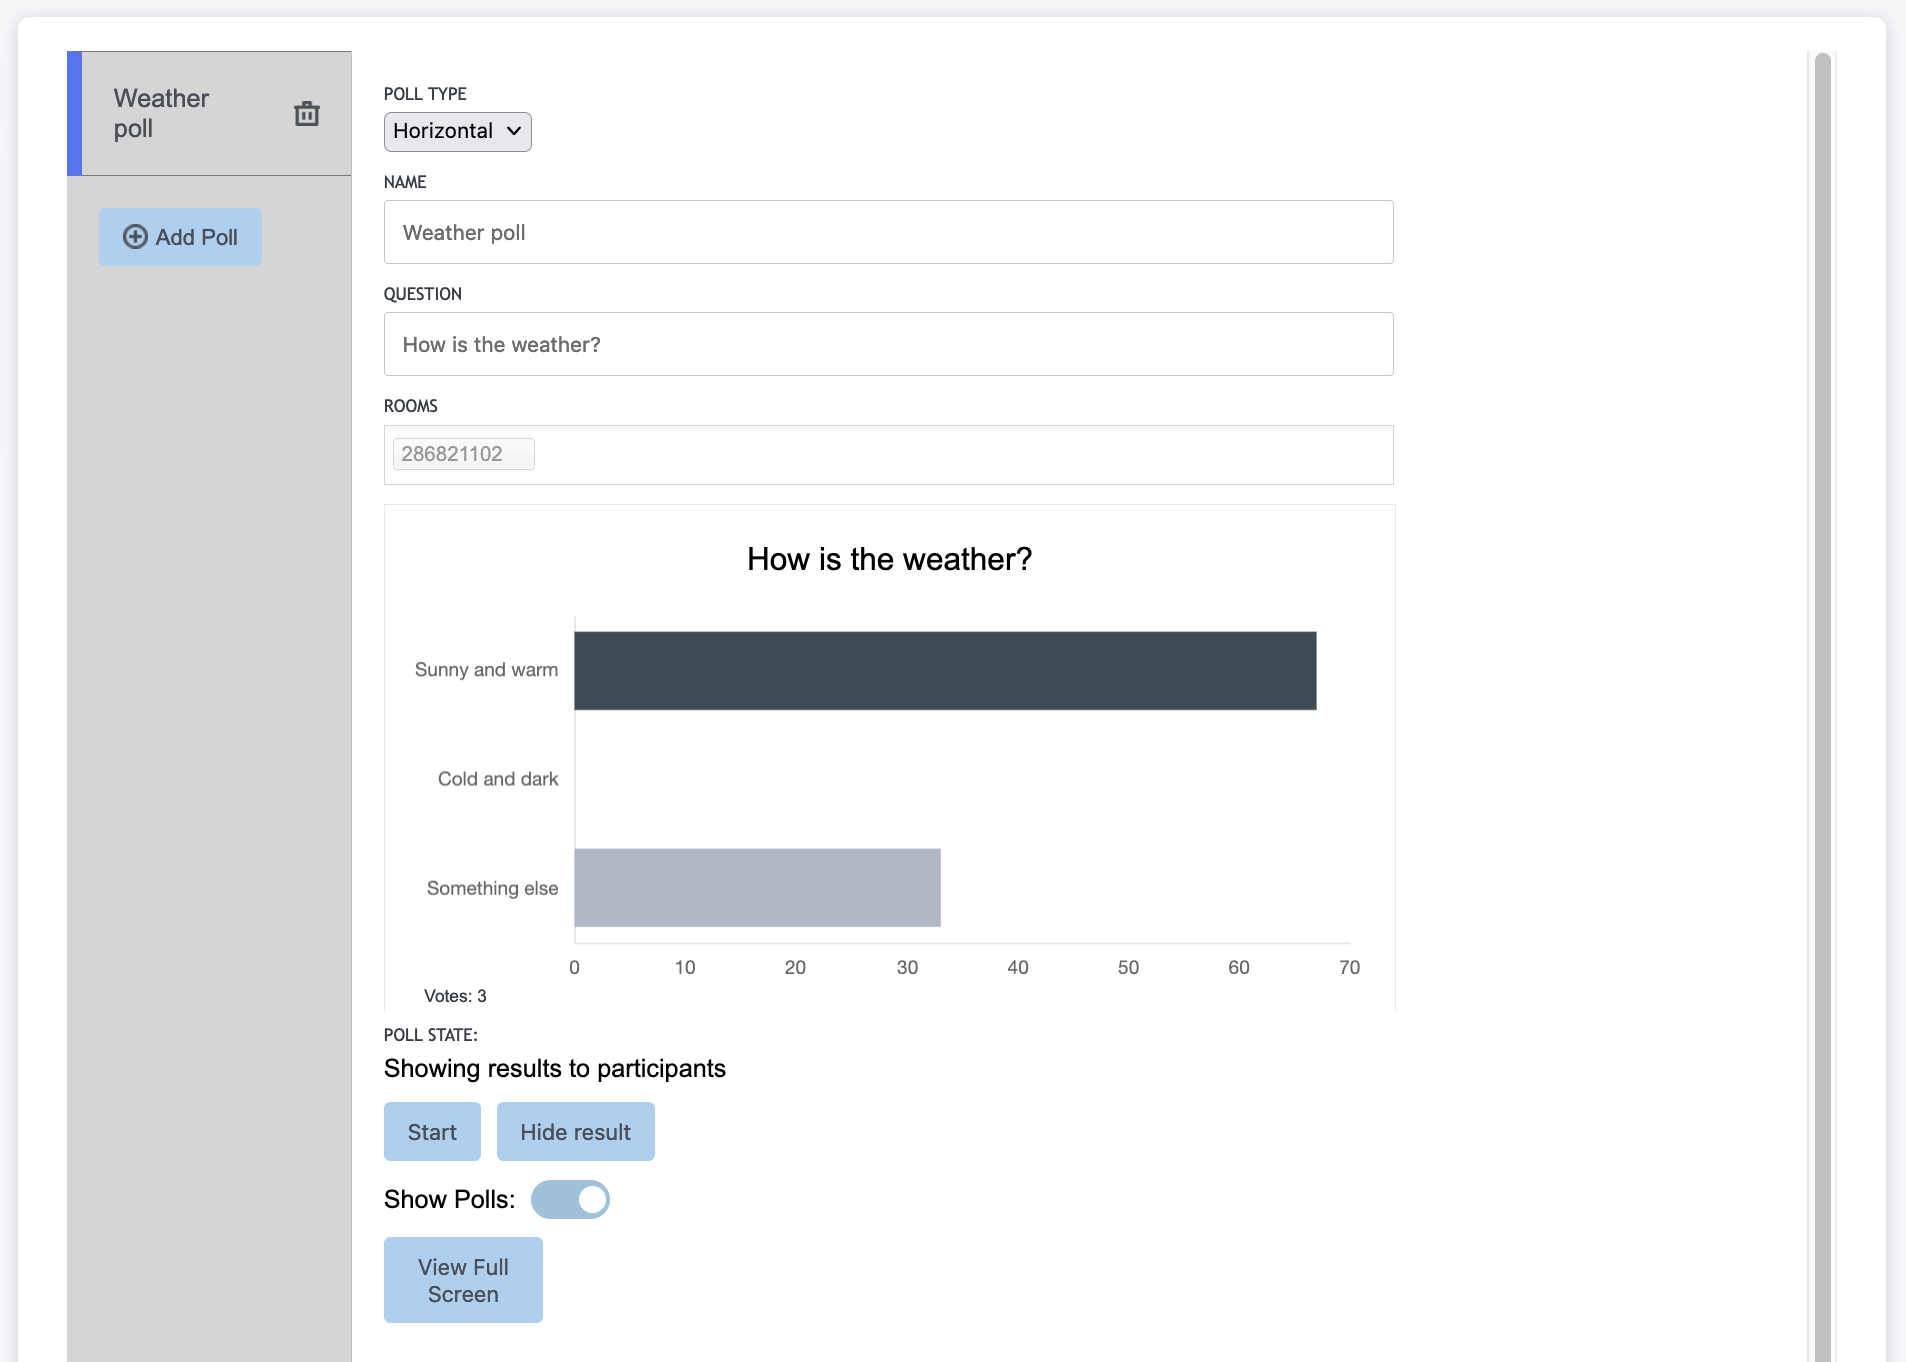Click the Add Poll button
Viewport: 1906px width, 1362px height.
[180, 237]
